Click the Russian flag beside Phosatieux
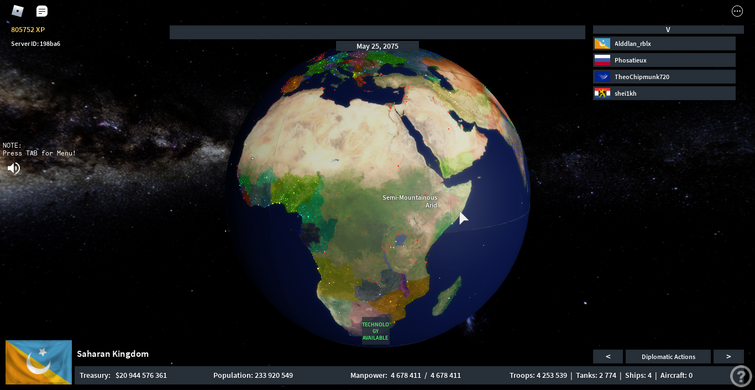Viewport: 755px width, 390px height. click(602, 60)
